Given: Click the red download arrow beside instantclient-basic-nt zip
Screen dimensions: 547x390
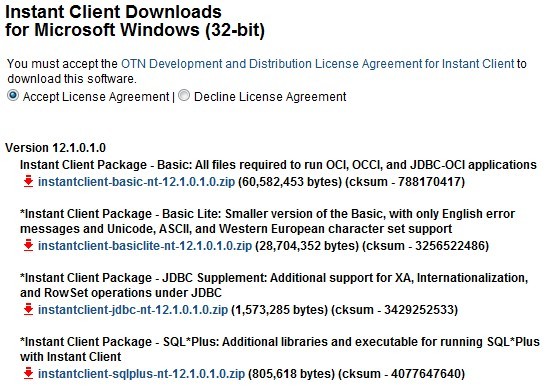Looking at the screenshot, I should pyautogui.click(x=28, y=181).
